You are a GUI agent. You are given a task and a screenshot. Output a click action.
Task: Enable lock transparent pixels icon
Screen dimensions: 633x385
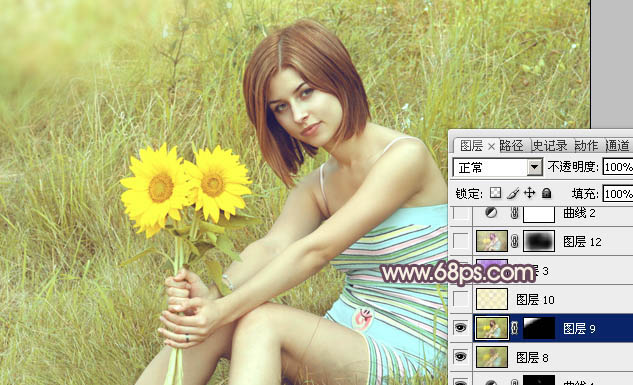495,193
